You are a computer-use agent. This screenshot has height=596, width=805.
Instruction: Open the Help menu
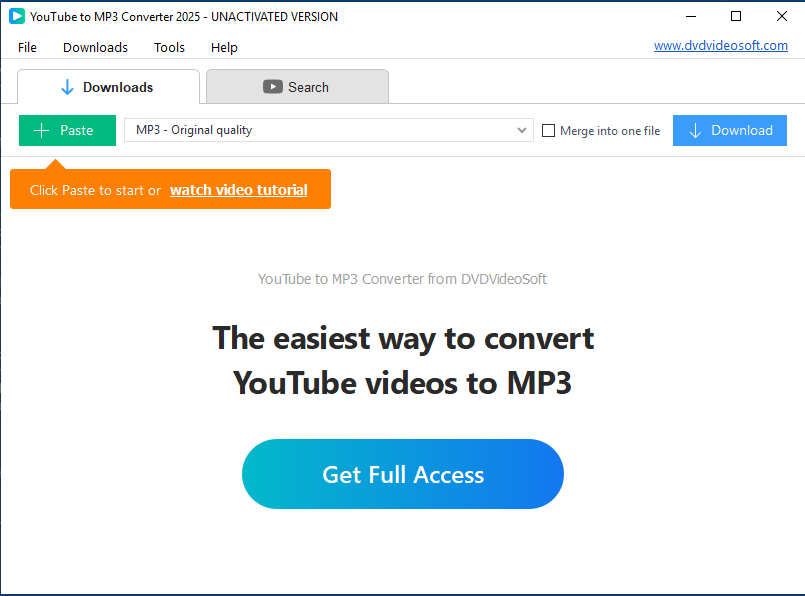224,48
